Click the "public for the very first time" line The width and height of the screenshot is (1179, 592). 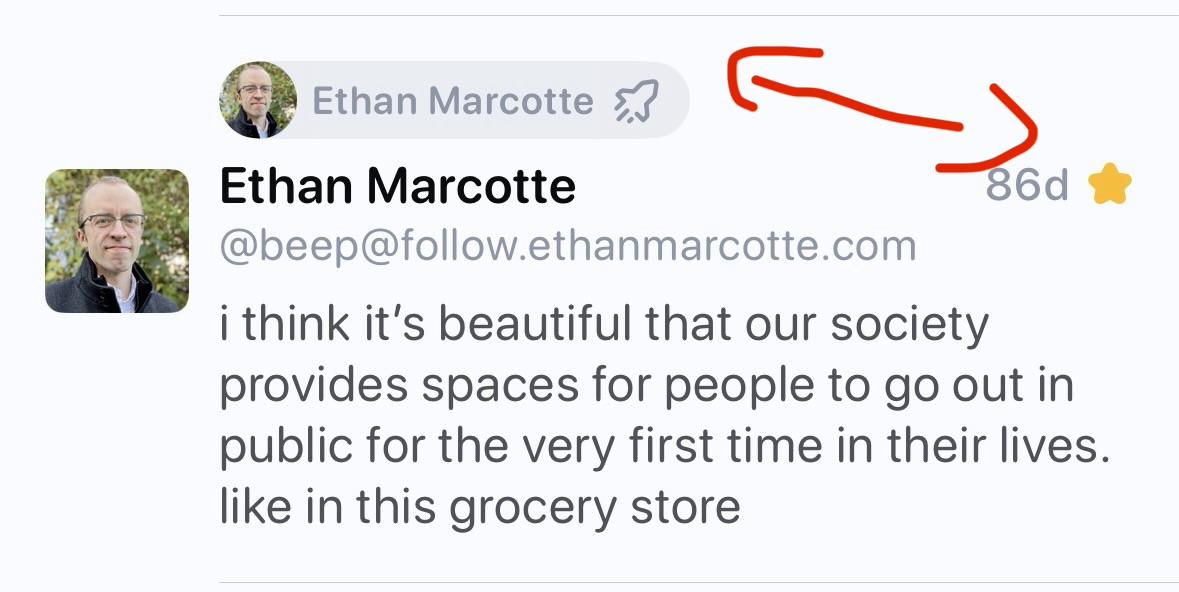[x=665, y=447]
